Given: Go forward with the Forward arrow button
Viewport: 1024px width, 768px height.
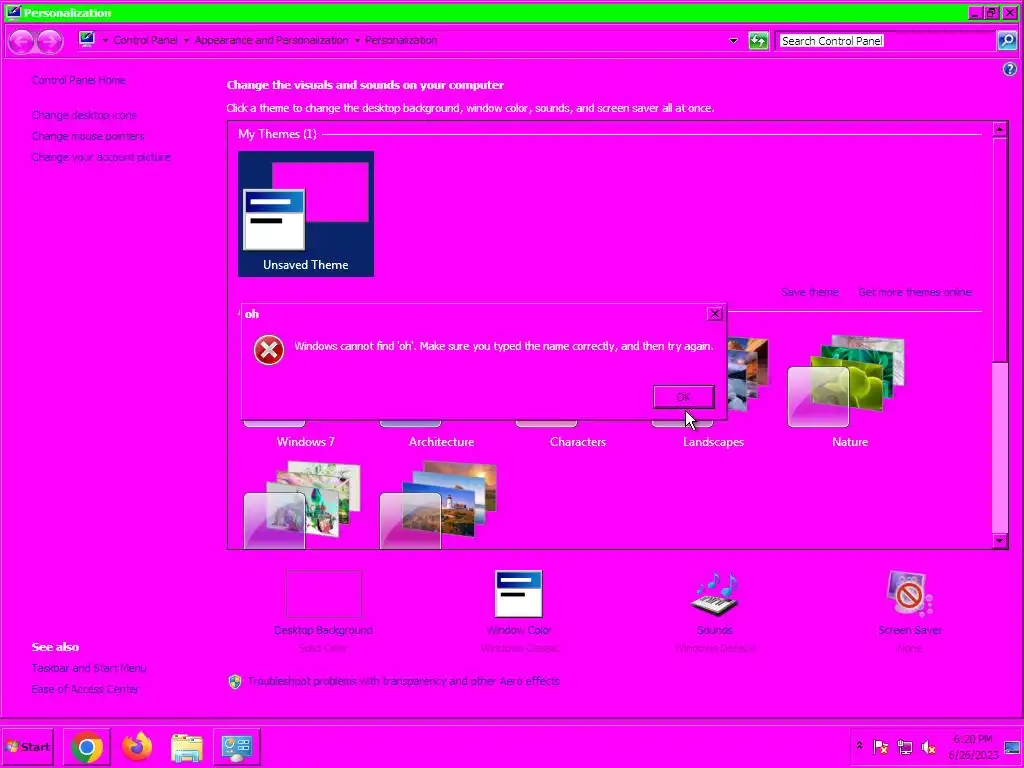Looking at the screenshot, I should 49,41.
